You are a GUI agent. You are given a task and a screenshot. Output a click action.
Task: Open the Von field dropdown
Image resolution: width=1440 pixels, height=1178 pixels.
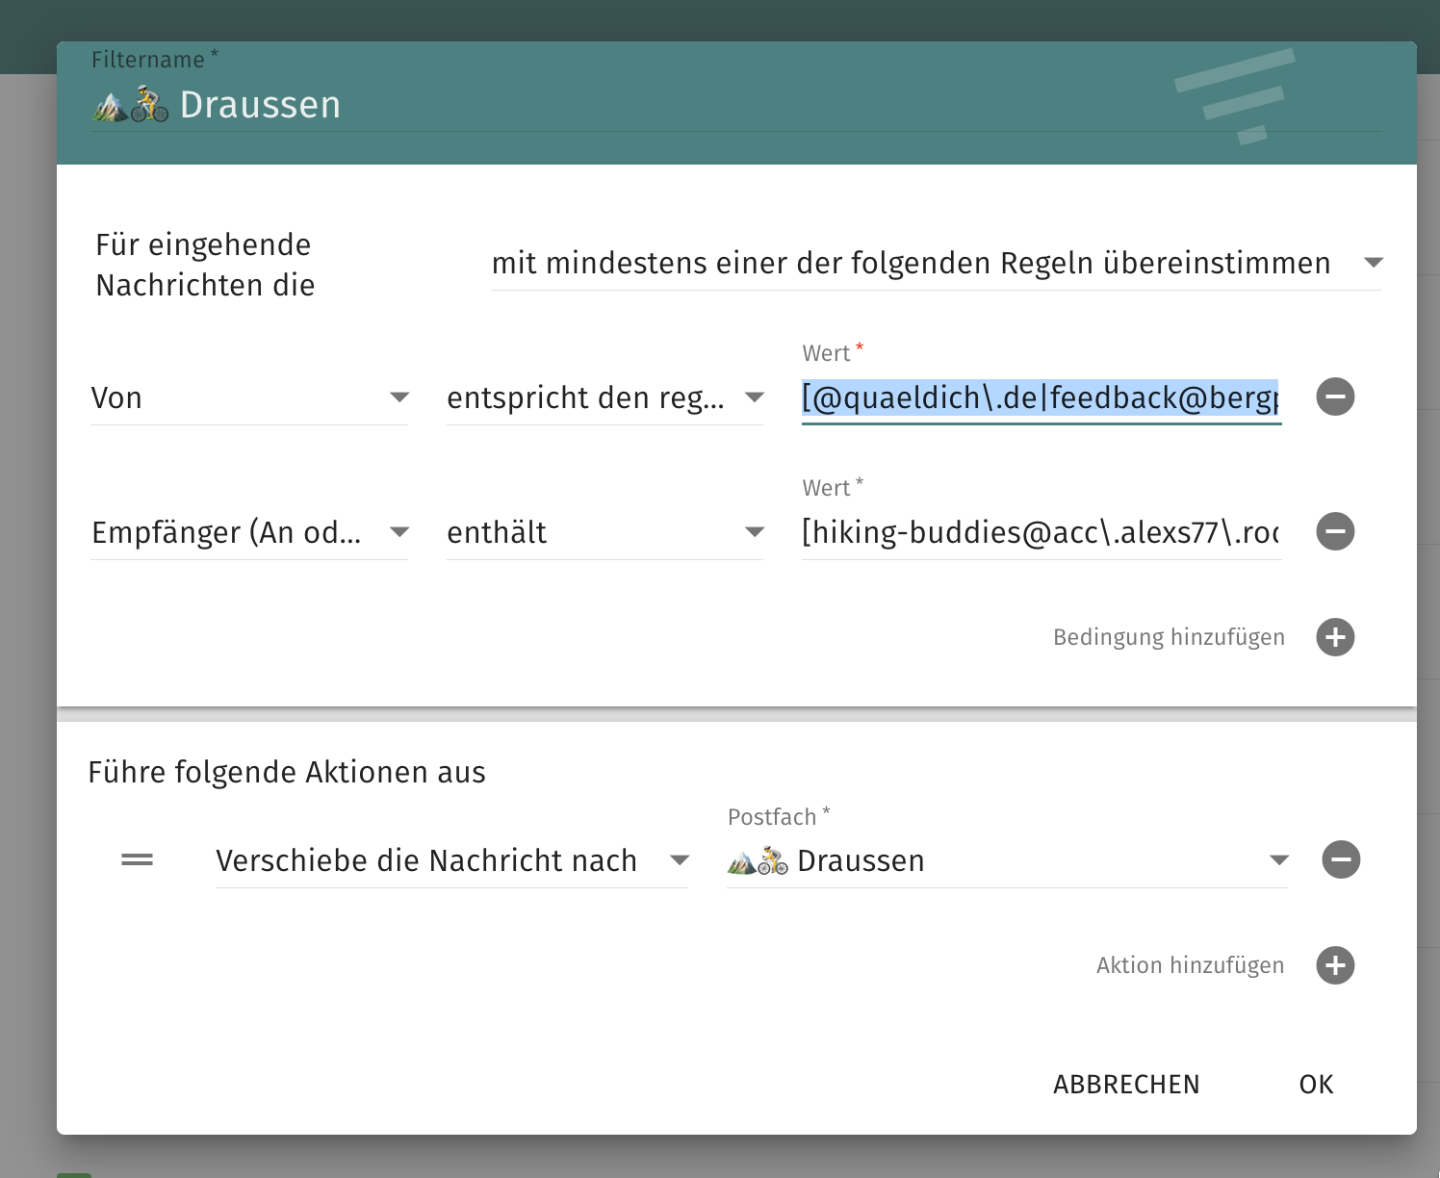coord(249,398)
